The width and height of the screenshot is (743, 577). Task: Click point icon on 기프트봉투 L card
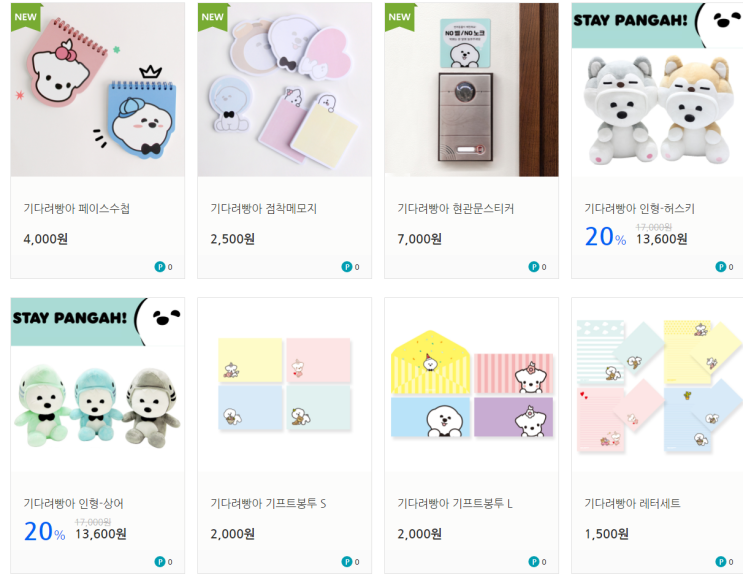point(534,562)
